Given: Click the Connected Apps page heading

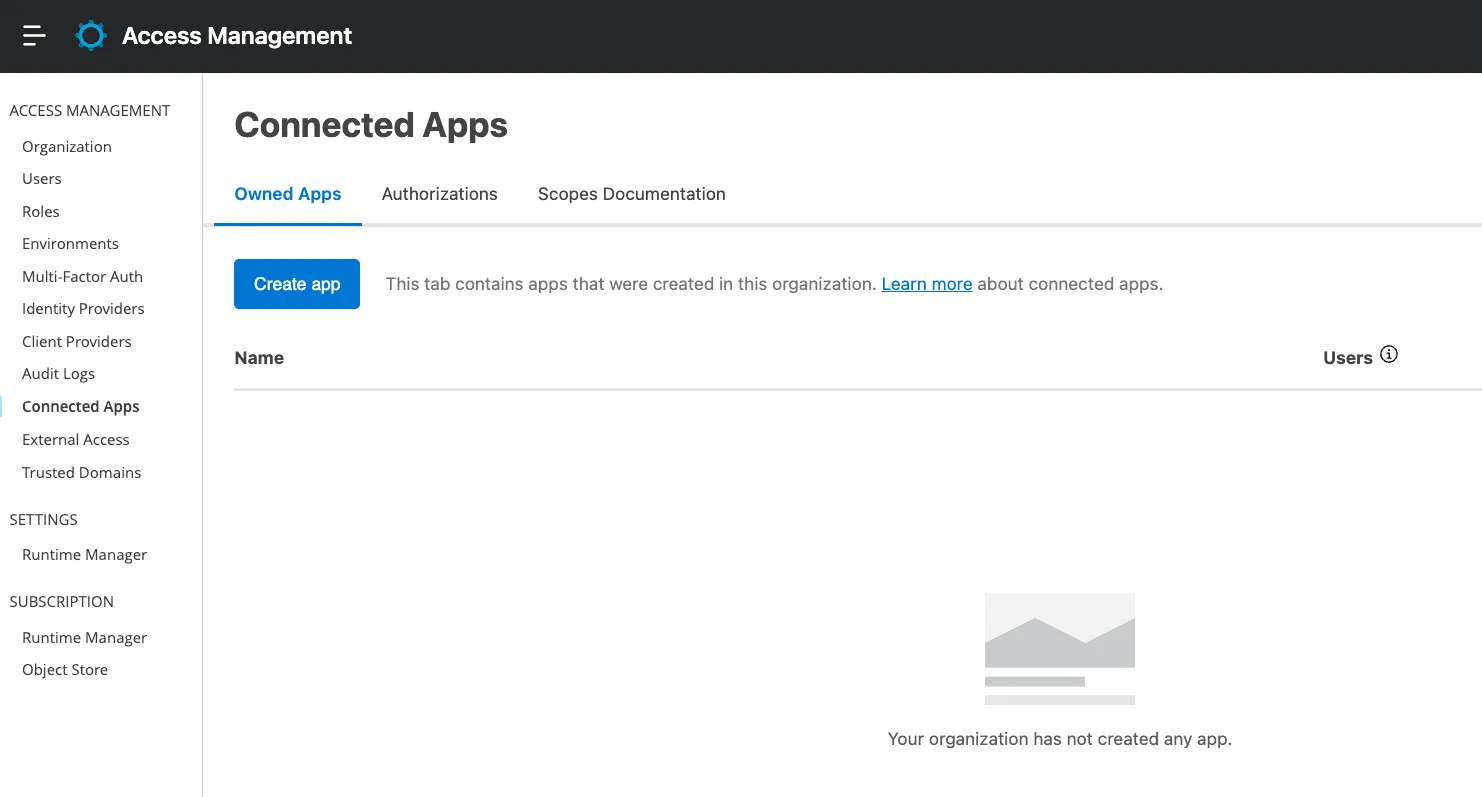Looking at the screenshot, I should tap(371, 125).
